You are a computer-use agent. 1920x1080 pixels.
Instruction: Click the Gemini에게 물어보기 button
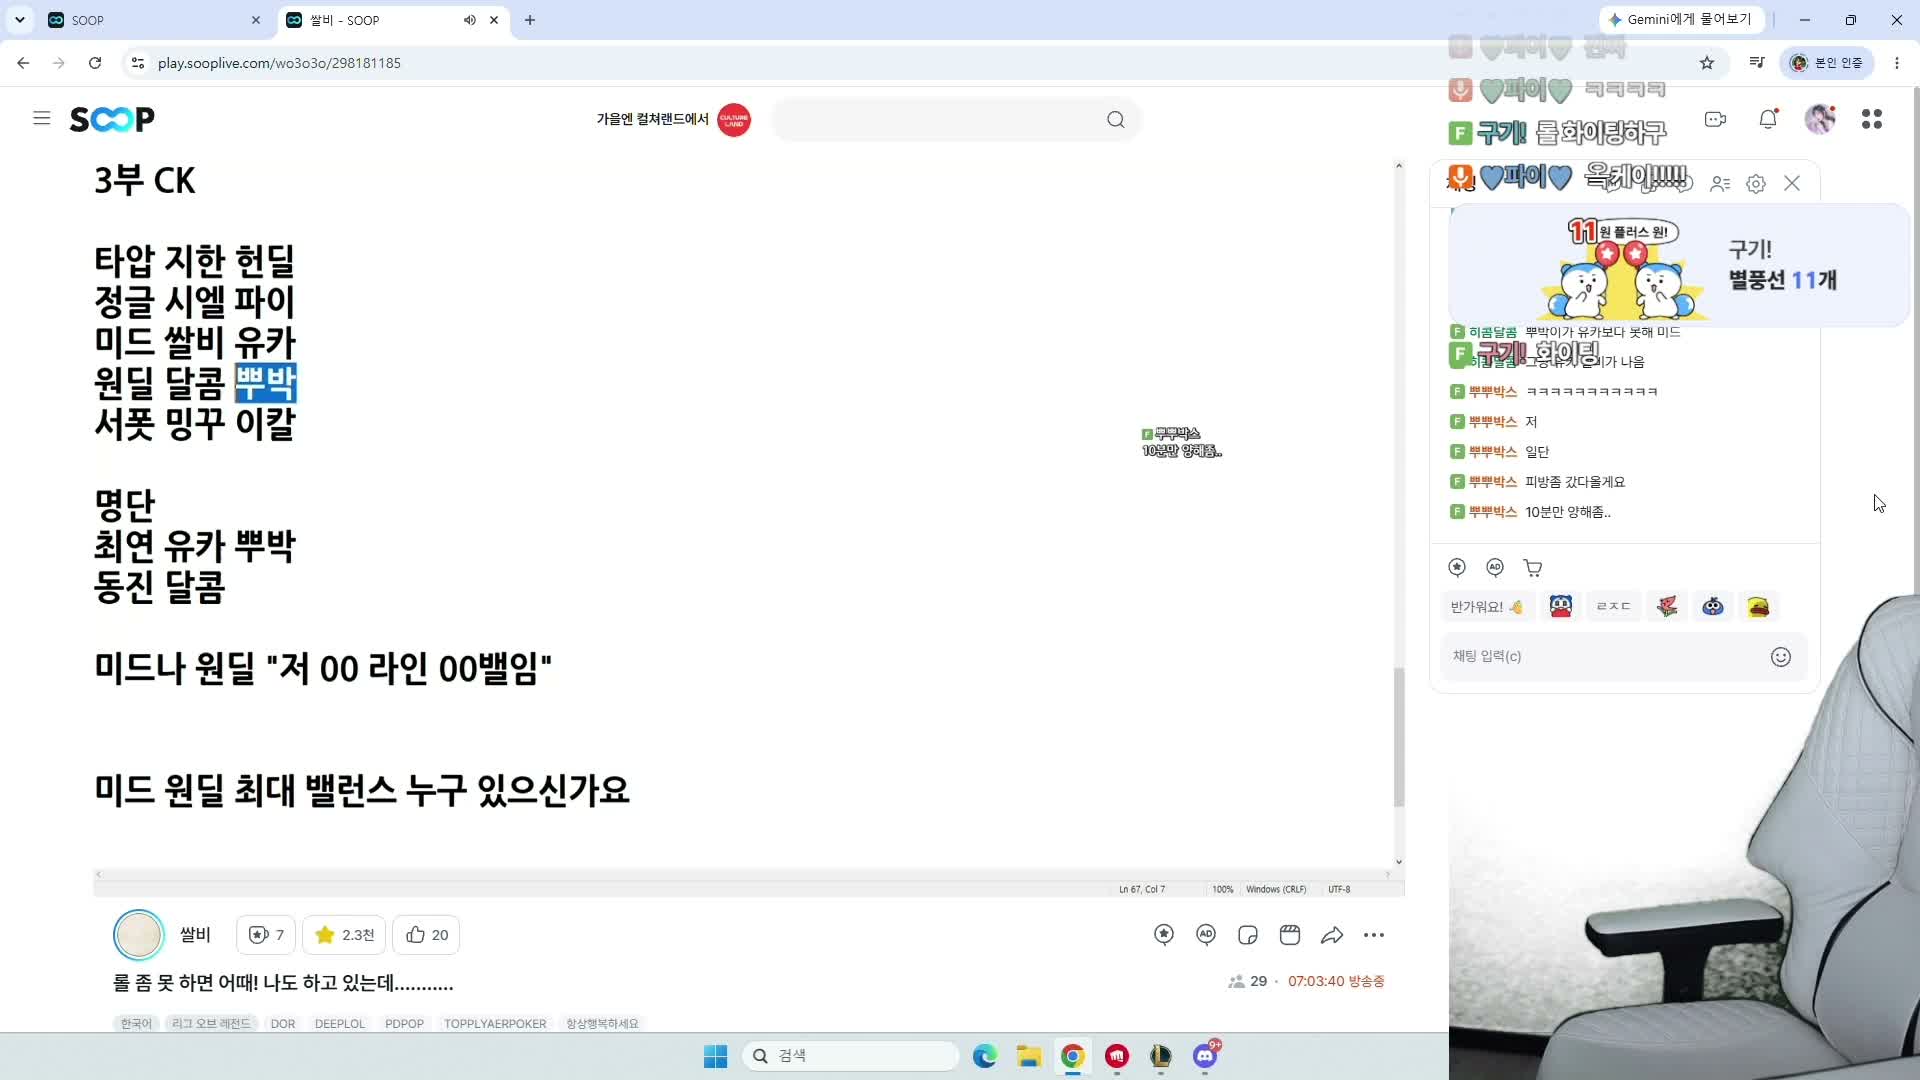click(1681, 20)
